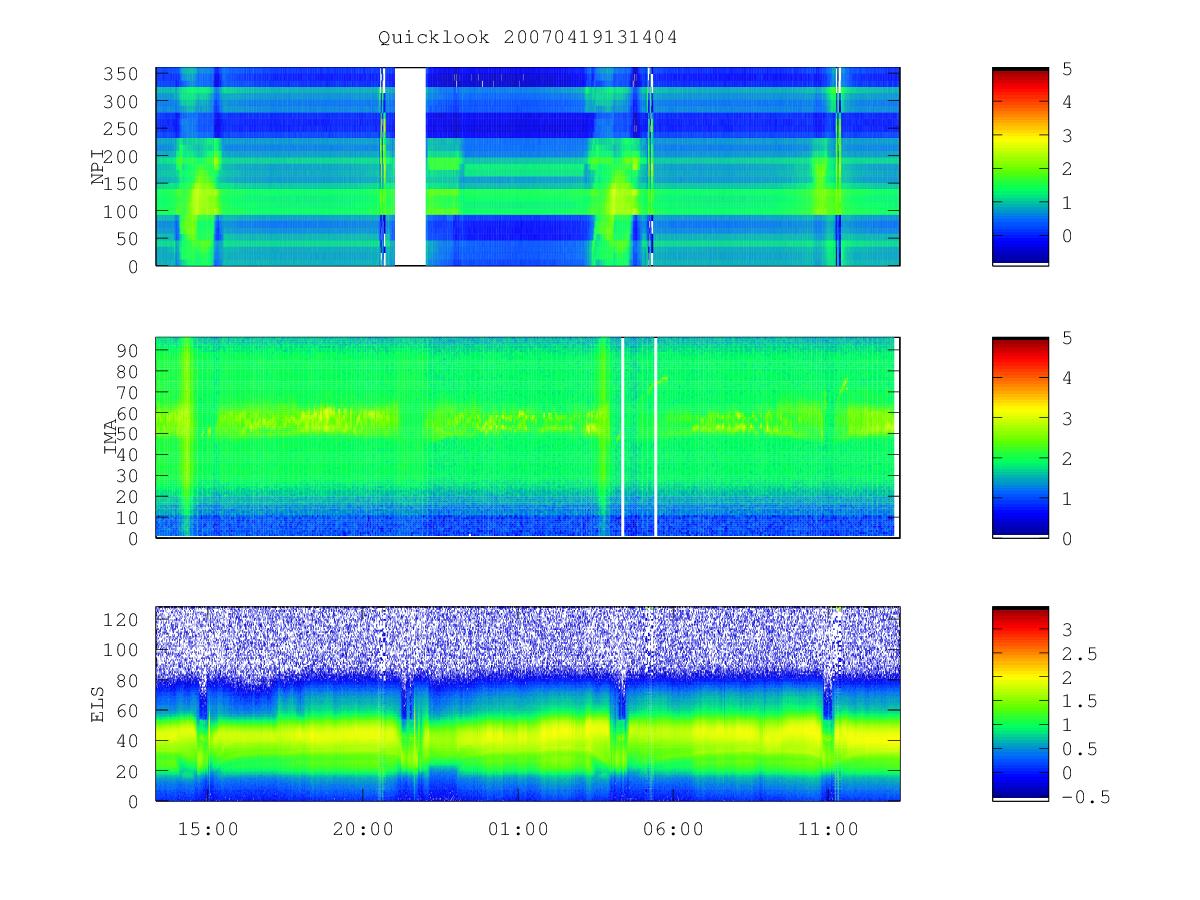Click the NPI panel color scale bar
The height and width of the screenshot is (900, 1200).
pos(1020,167)
